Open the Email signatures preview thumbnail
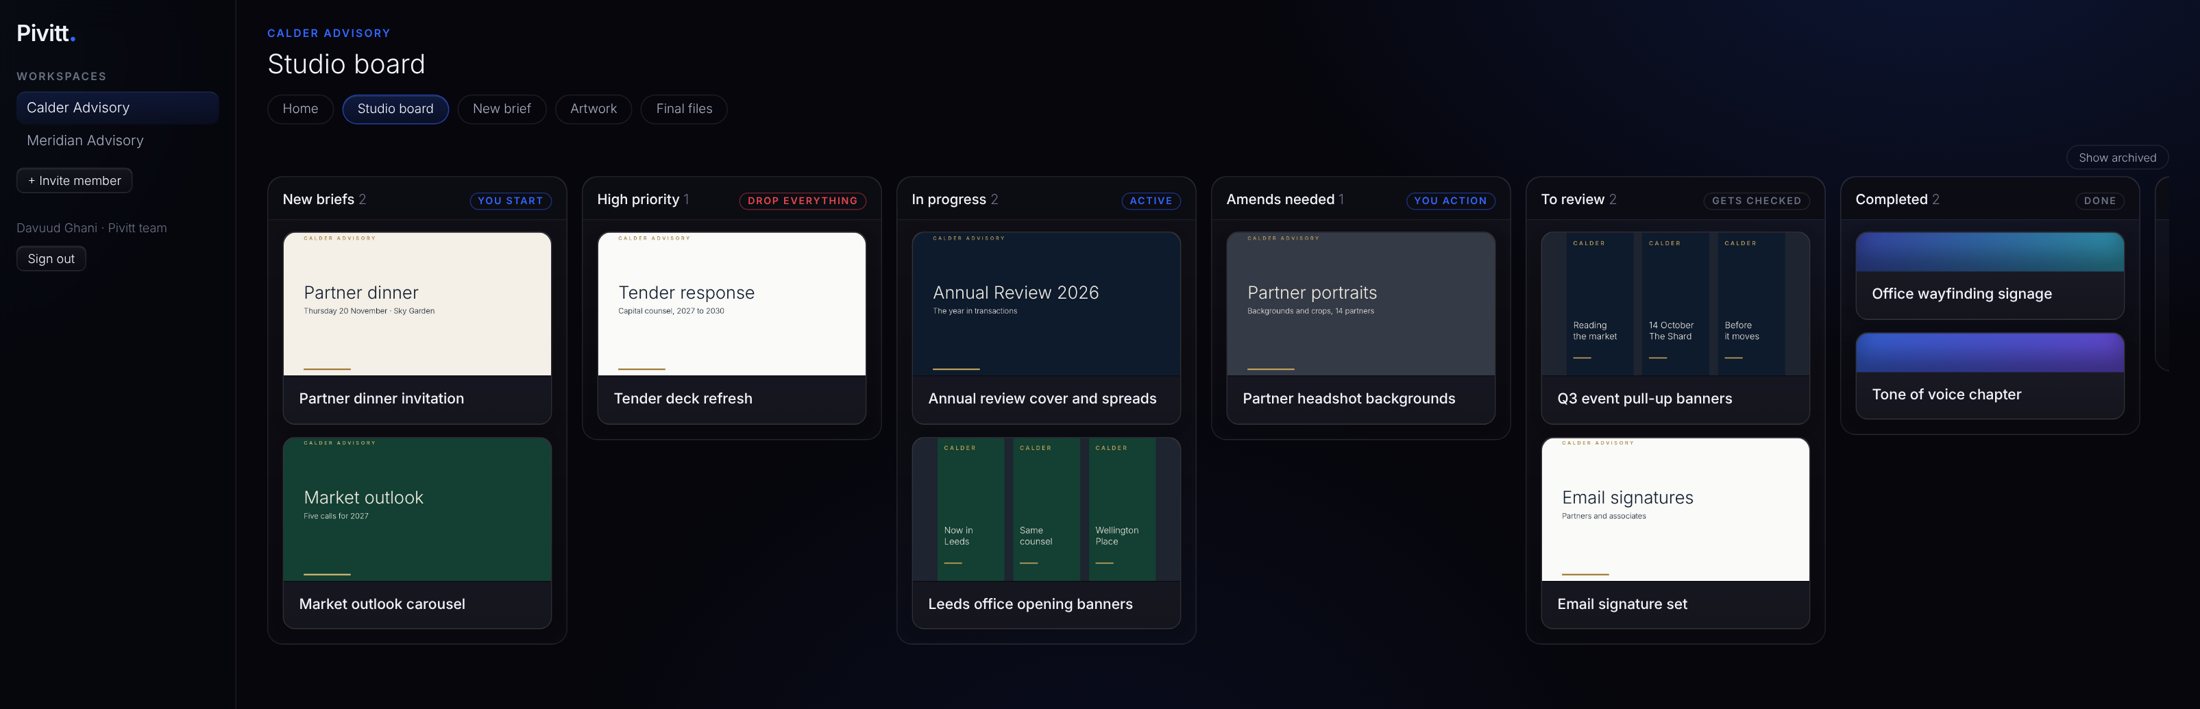The height and width of the screenshot is (709, 2200). 1675,509
